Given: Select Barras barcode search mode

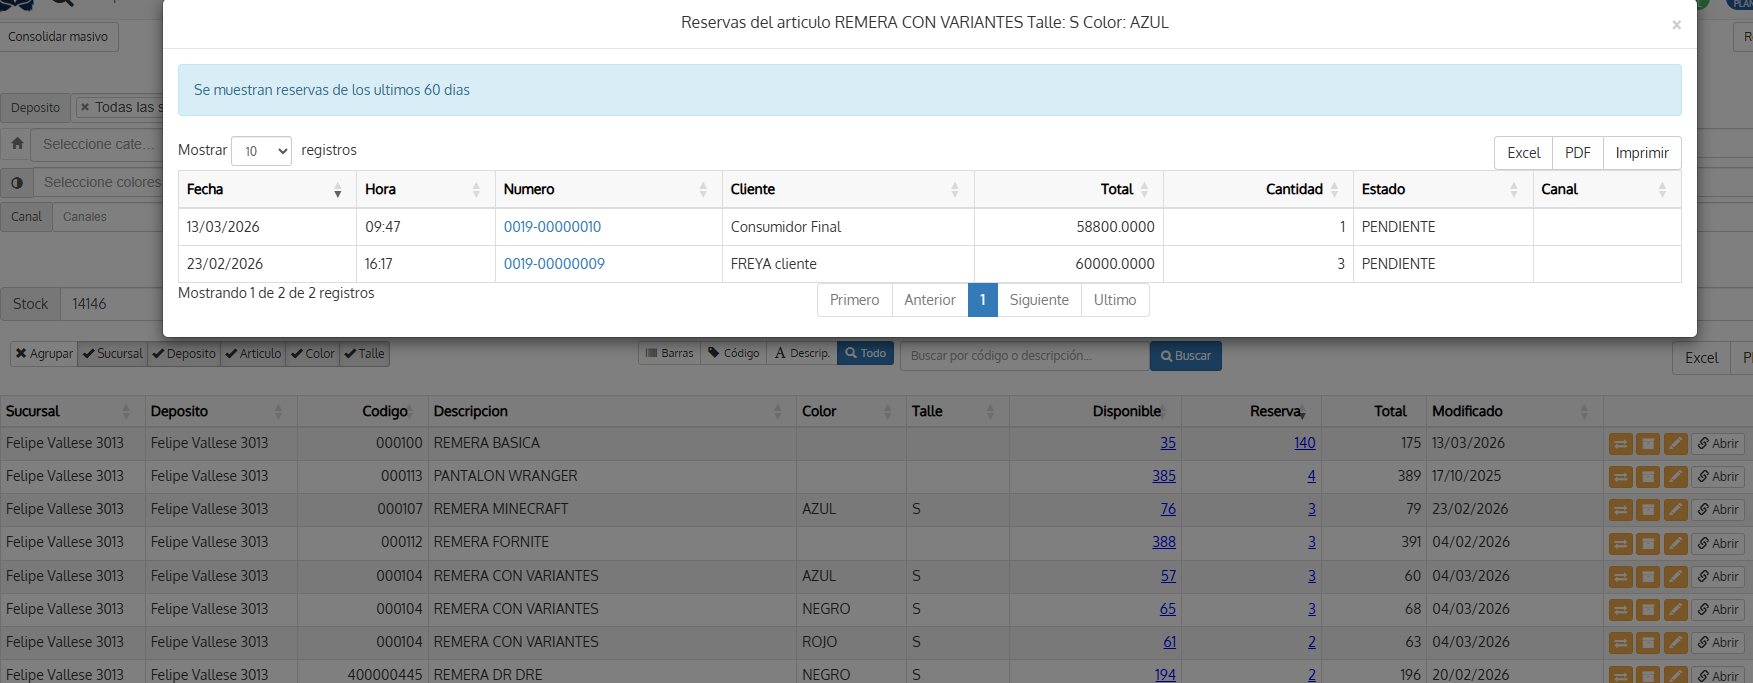Looking at the screenshot, I should [x=669, y=353].
